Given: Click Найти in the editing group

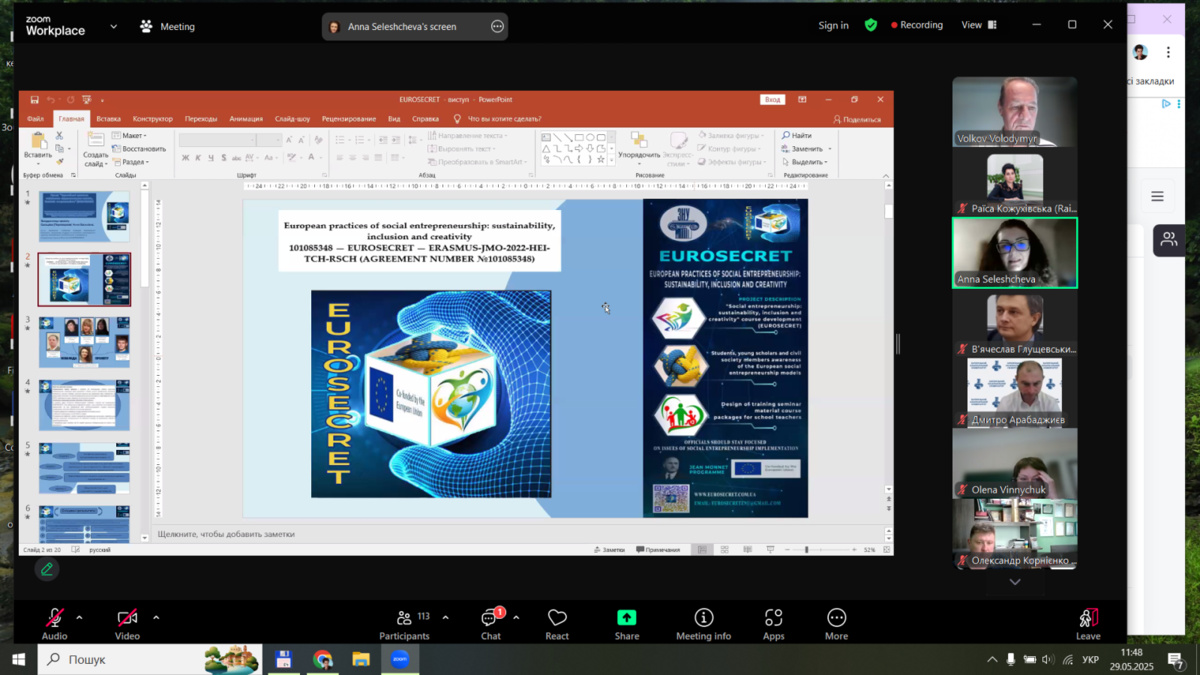Looking at the screenshot, I should (797, 136).
